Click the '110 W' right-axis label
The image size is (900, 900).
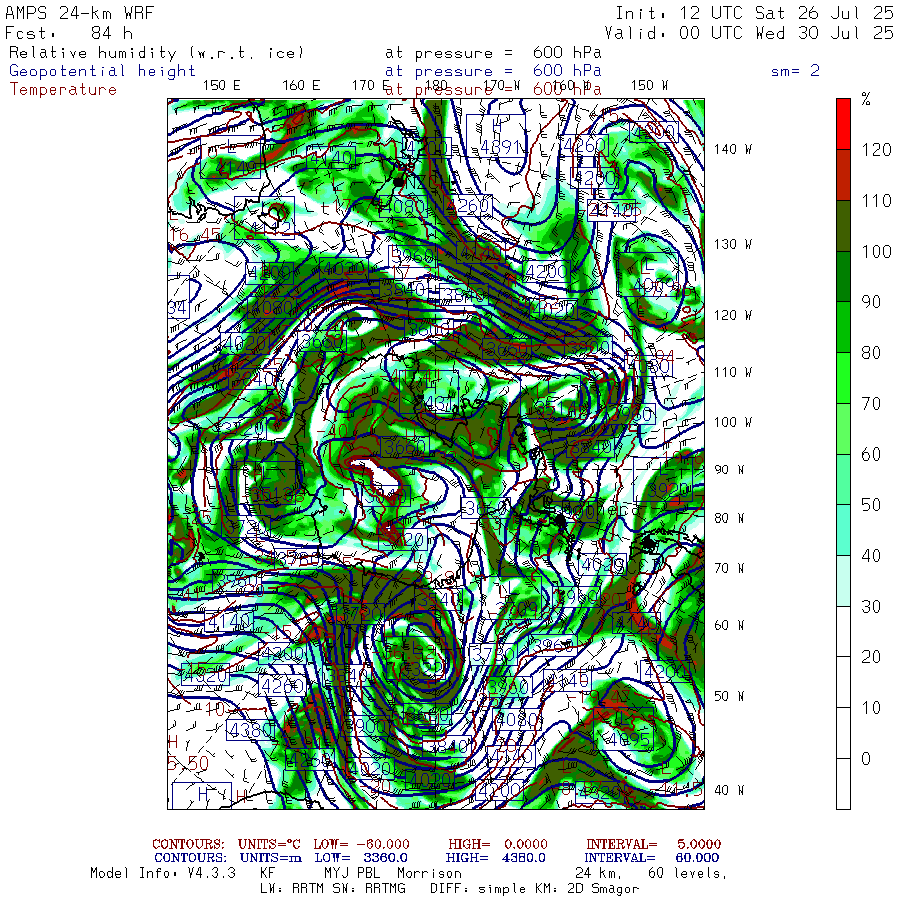(x=733, y=372)
